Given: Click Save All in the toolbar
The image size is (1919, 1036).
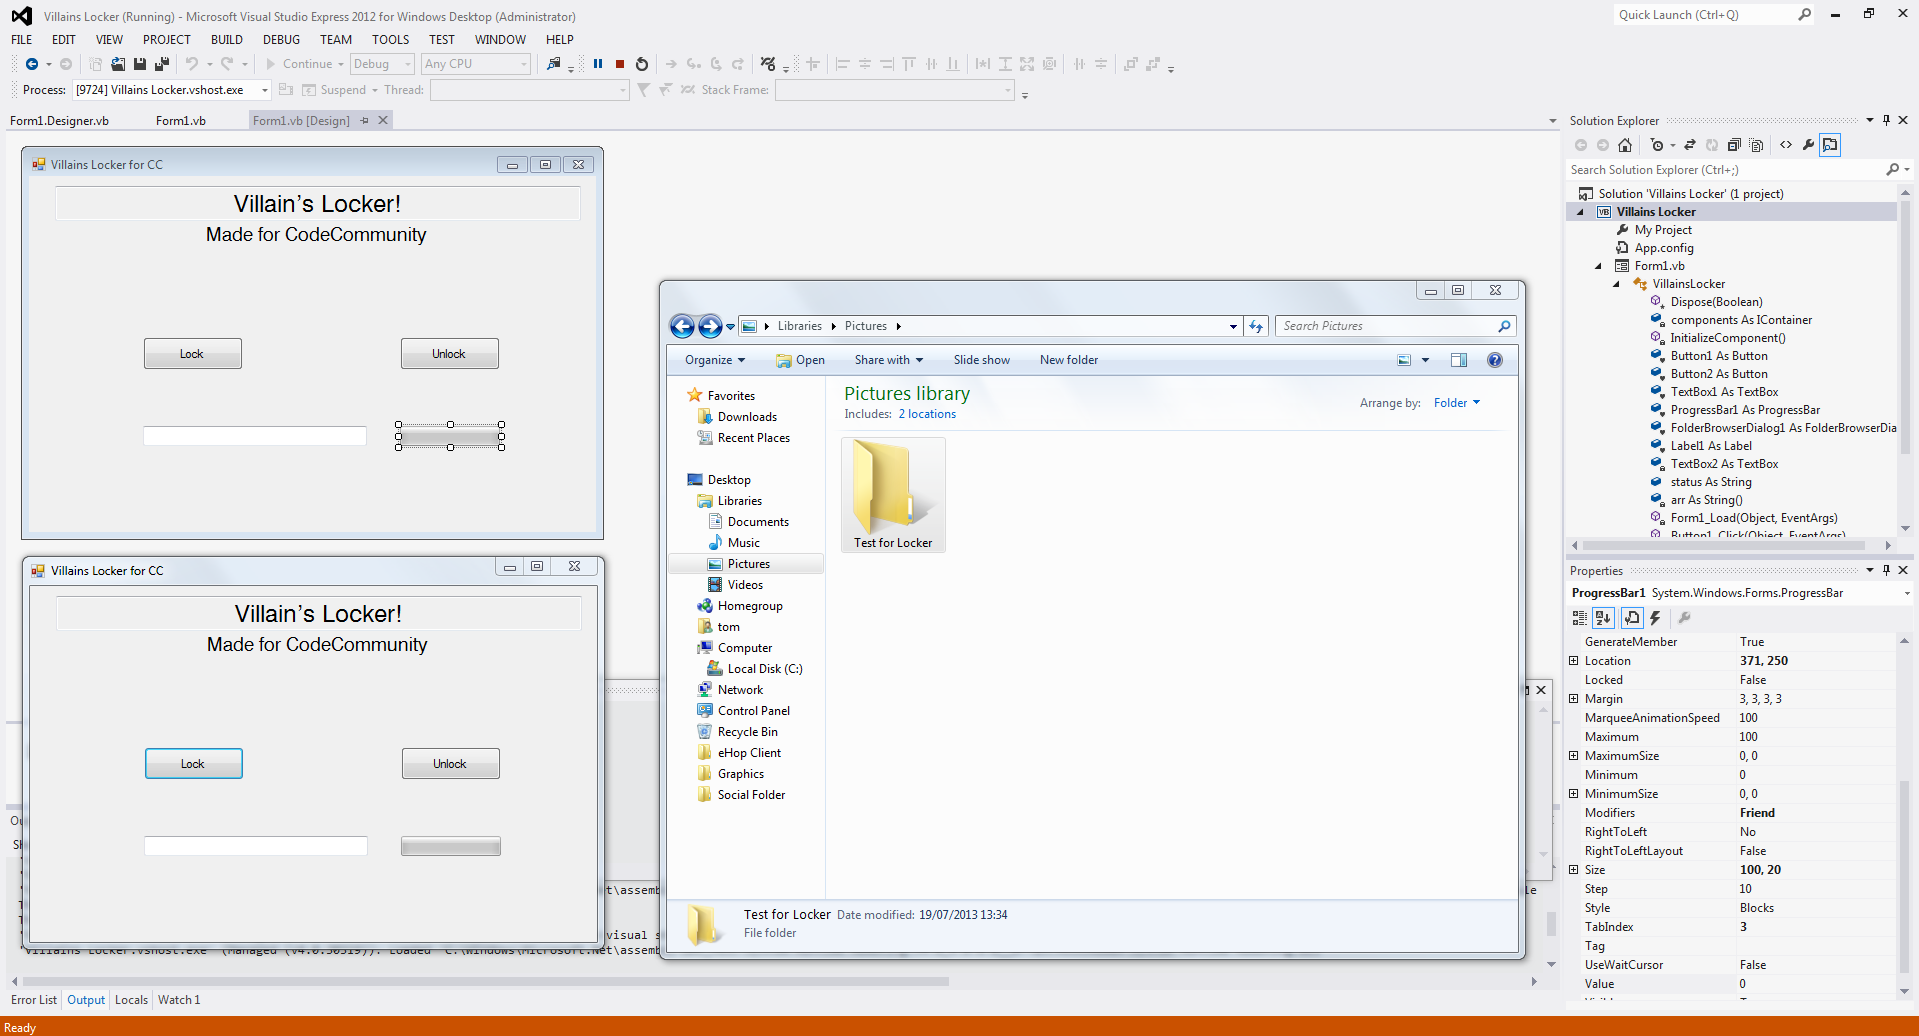Looking at the screenshot, I should [162, 64].
